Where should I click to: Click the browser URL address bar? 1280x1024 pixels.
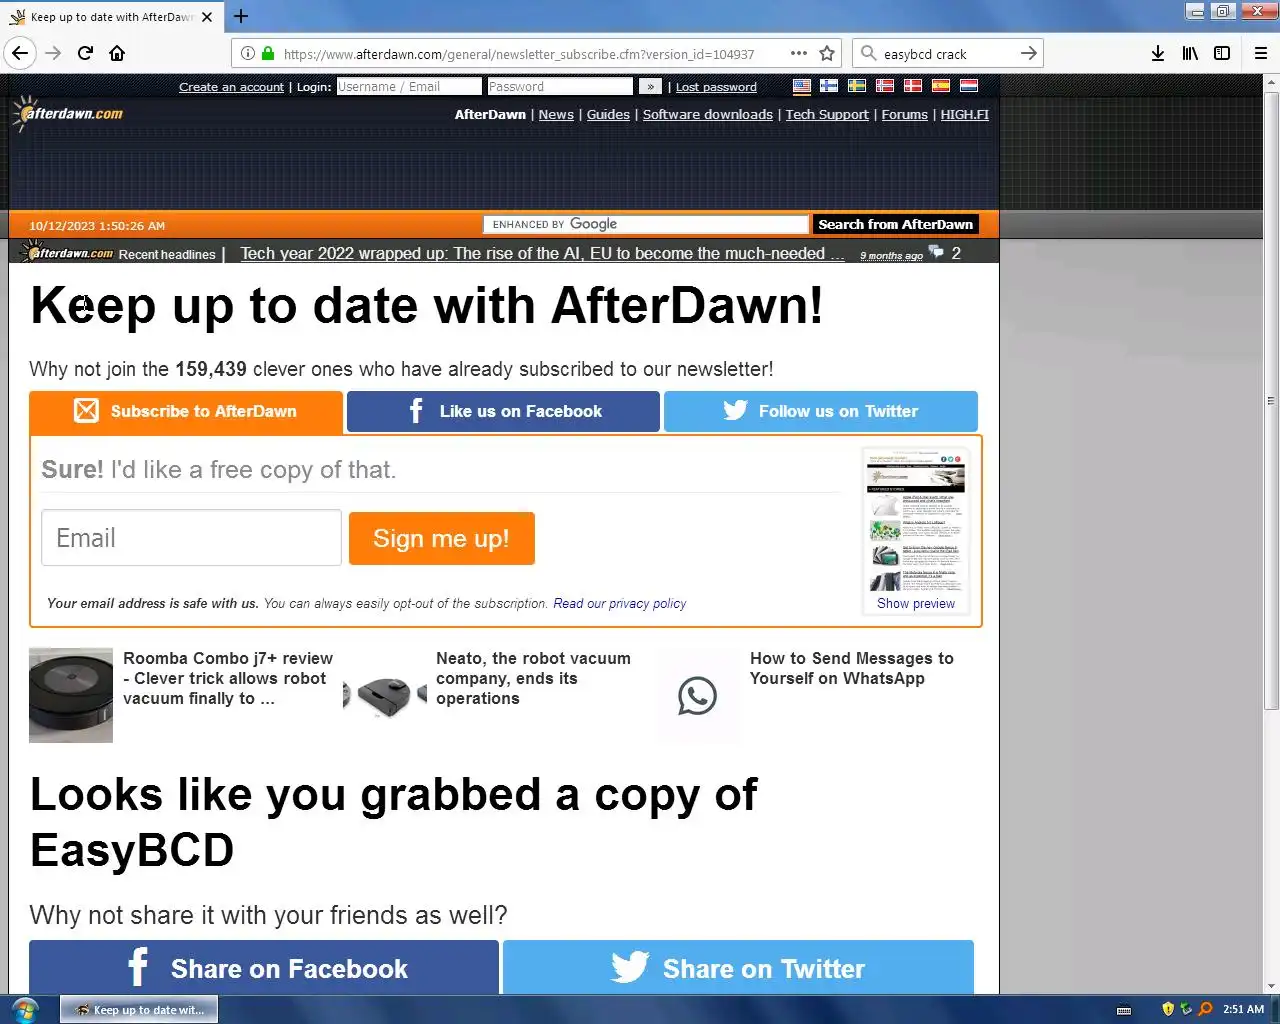pyautogui.click(x=520, y=54)
